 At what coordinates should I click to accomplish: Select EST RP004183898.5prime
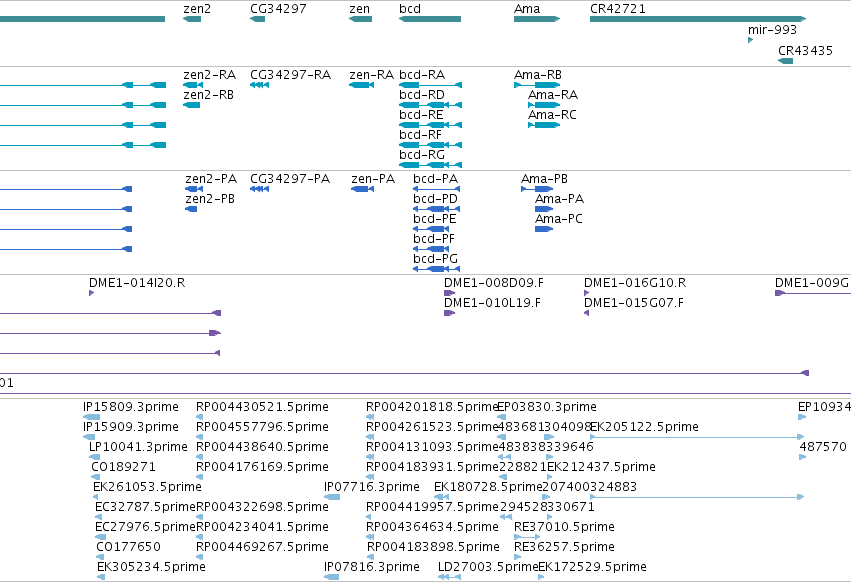(x=371, y=557)
